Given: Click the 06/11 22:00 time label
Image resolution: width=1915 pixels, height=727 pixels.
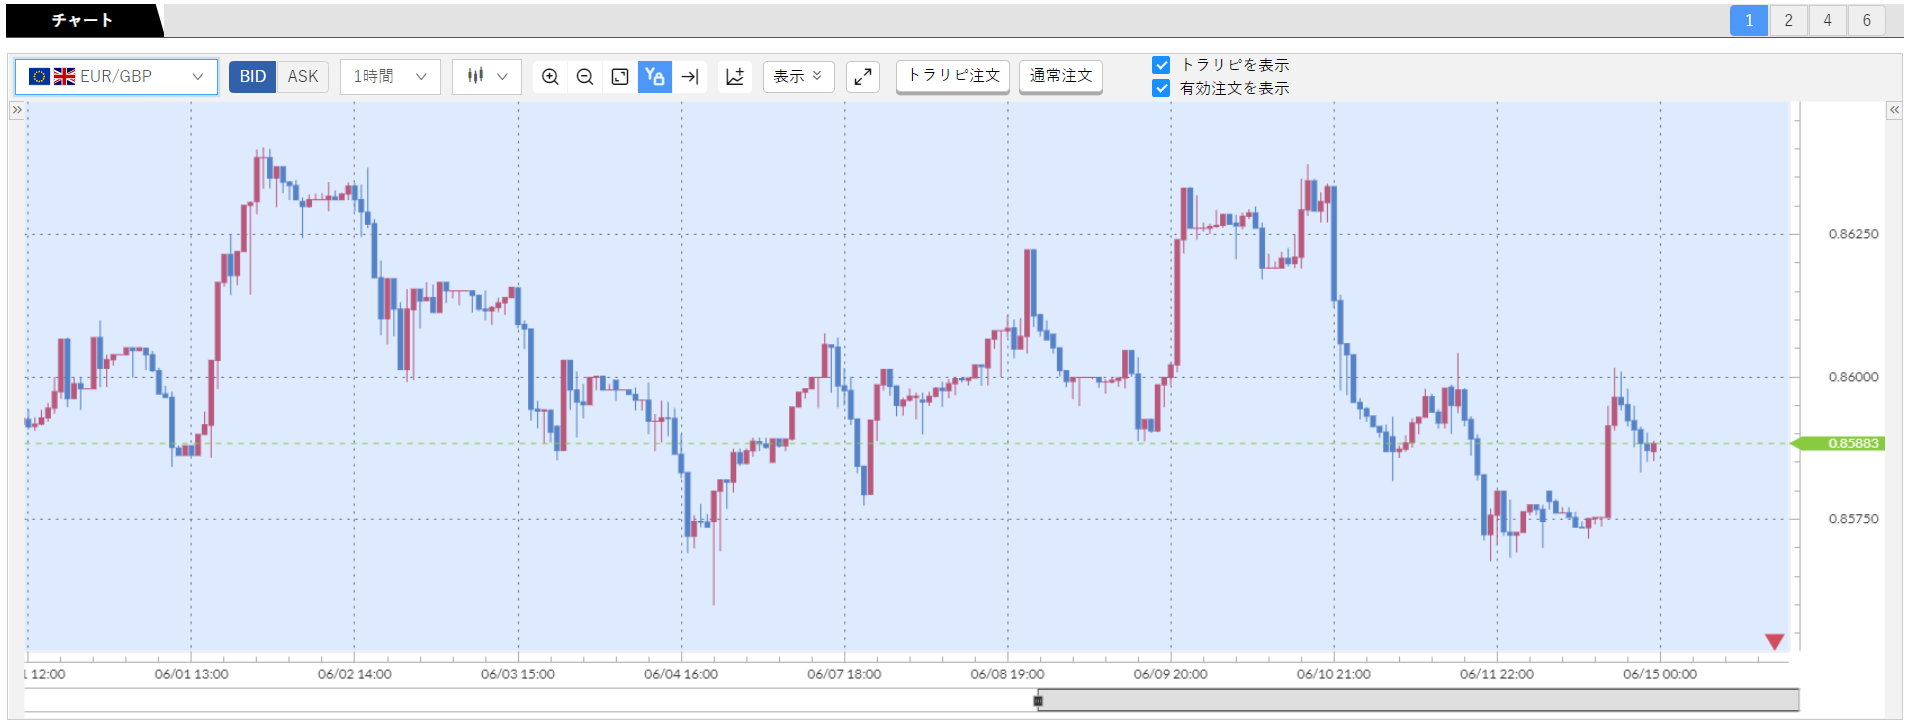Looking at the screenshot, I should 1497,674.
